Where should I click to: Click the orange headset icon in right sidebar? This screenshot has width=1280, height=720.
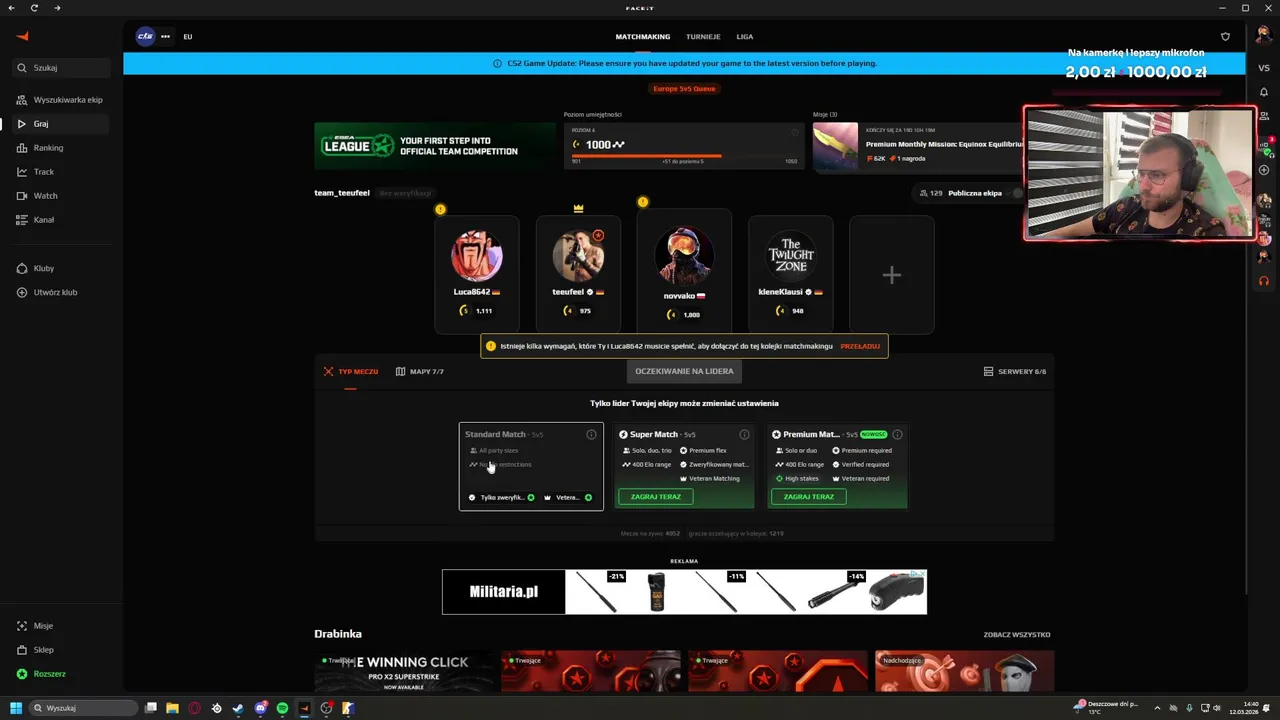1264,281
